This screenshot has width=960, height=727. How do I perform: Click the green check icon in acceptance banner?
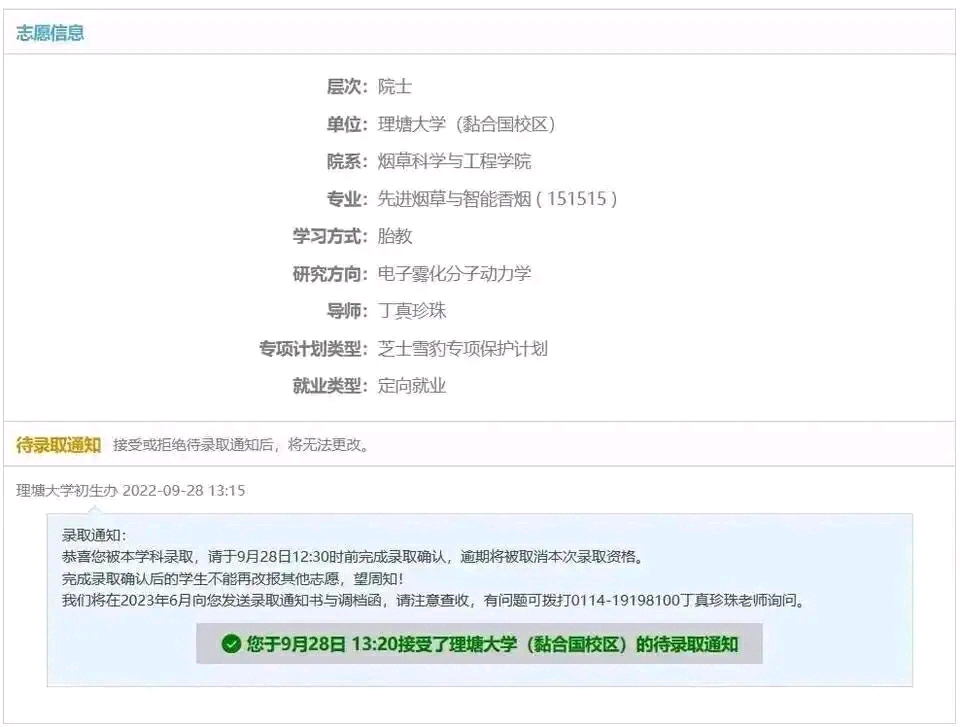[231, 644]
